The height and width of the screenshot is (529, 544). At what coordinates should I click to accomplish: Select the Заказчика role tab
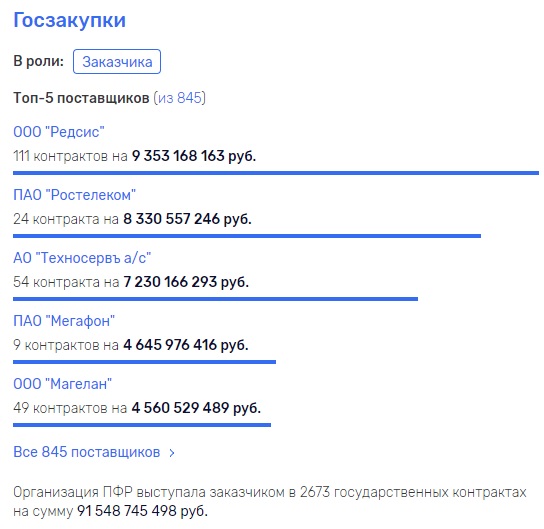[x=117, y=62]
